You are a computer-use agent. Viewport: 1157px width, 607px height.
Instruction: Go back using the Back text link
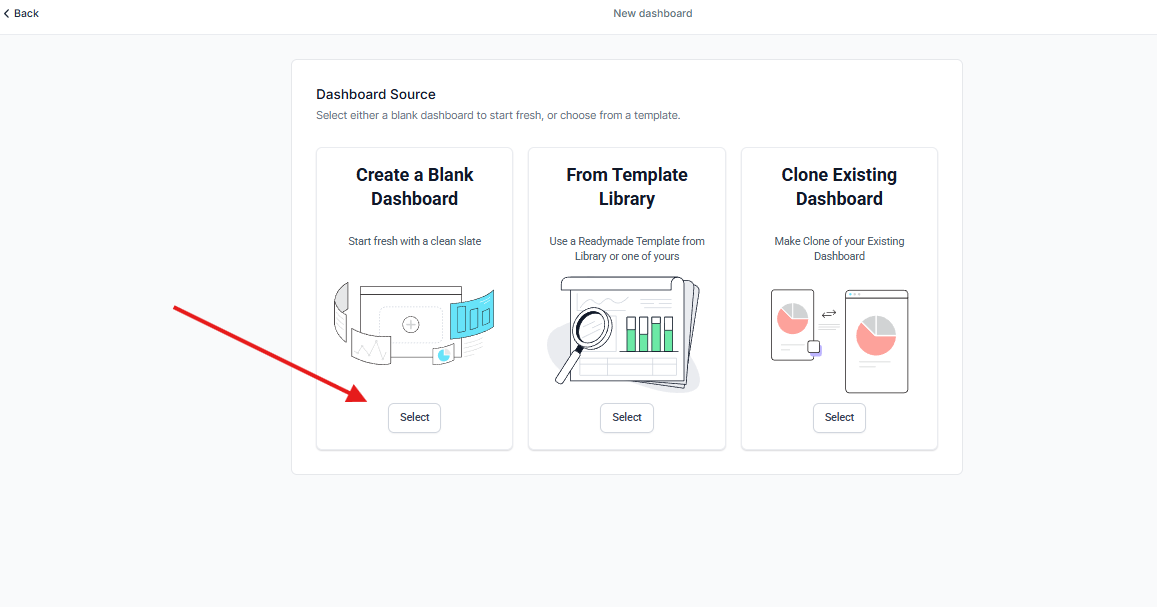(27, 13)
